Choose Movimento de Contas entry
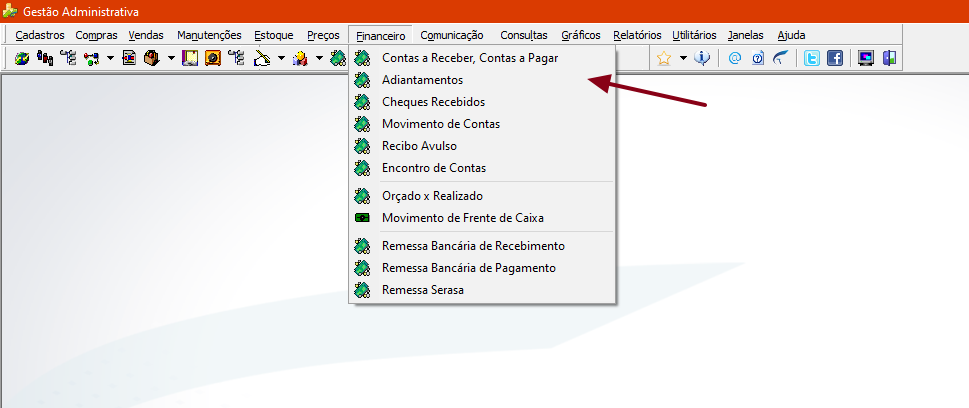 click(x=482, y=124)
